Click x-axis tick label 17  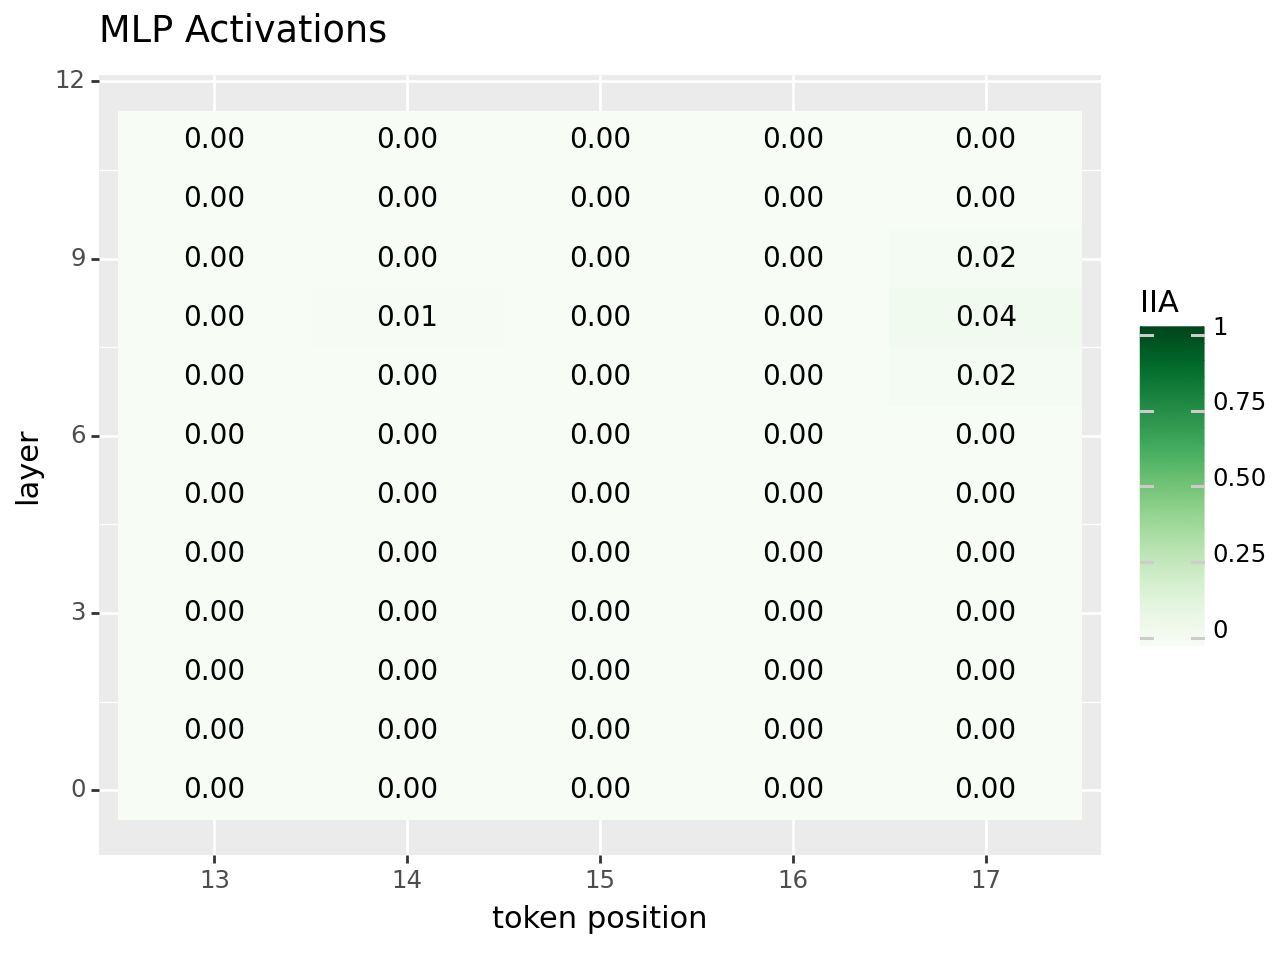pyautogui.click(x=986, y=880)
